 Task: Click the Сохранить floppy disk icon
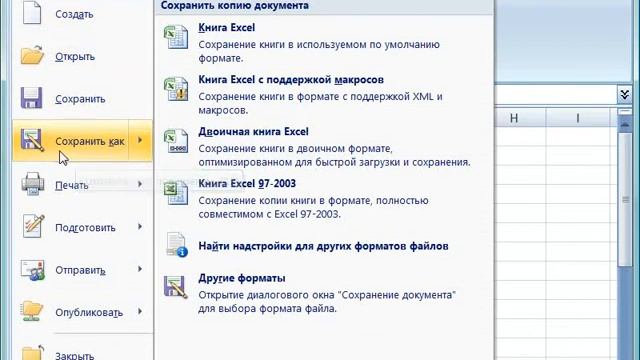(x=32, y=98)
